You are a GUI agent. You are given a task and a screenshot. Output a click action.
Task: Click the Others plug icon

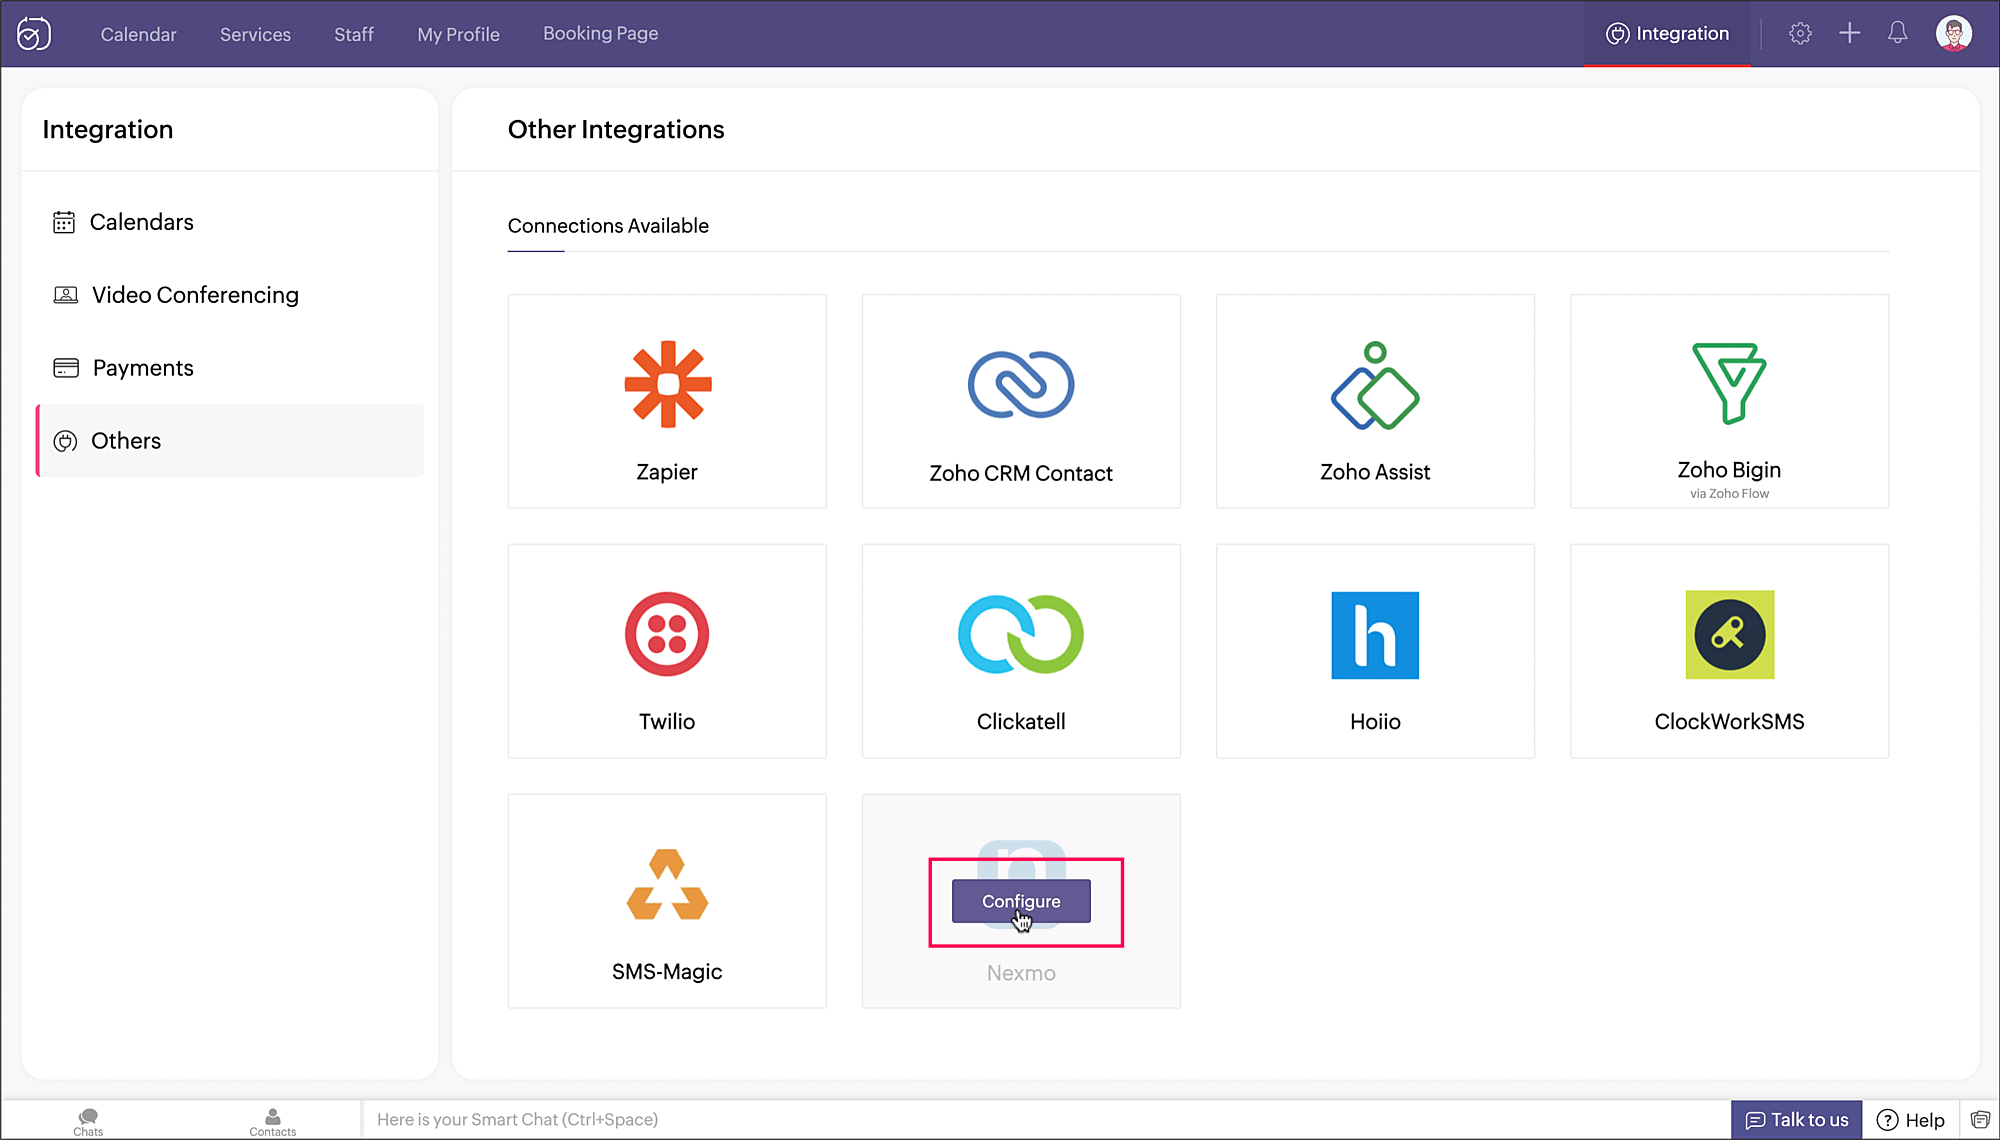[65, 441]
